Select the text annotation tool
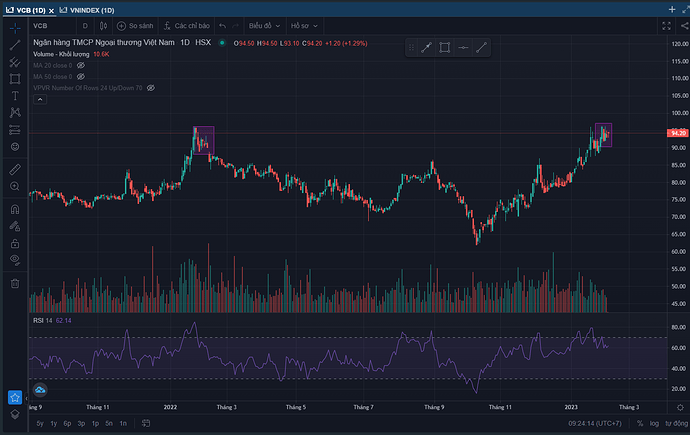Image resolution: width=690 pixels, height=435 pixels. 14,96
